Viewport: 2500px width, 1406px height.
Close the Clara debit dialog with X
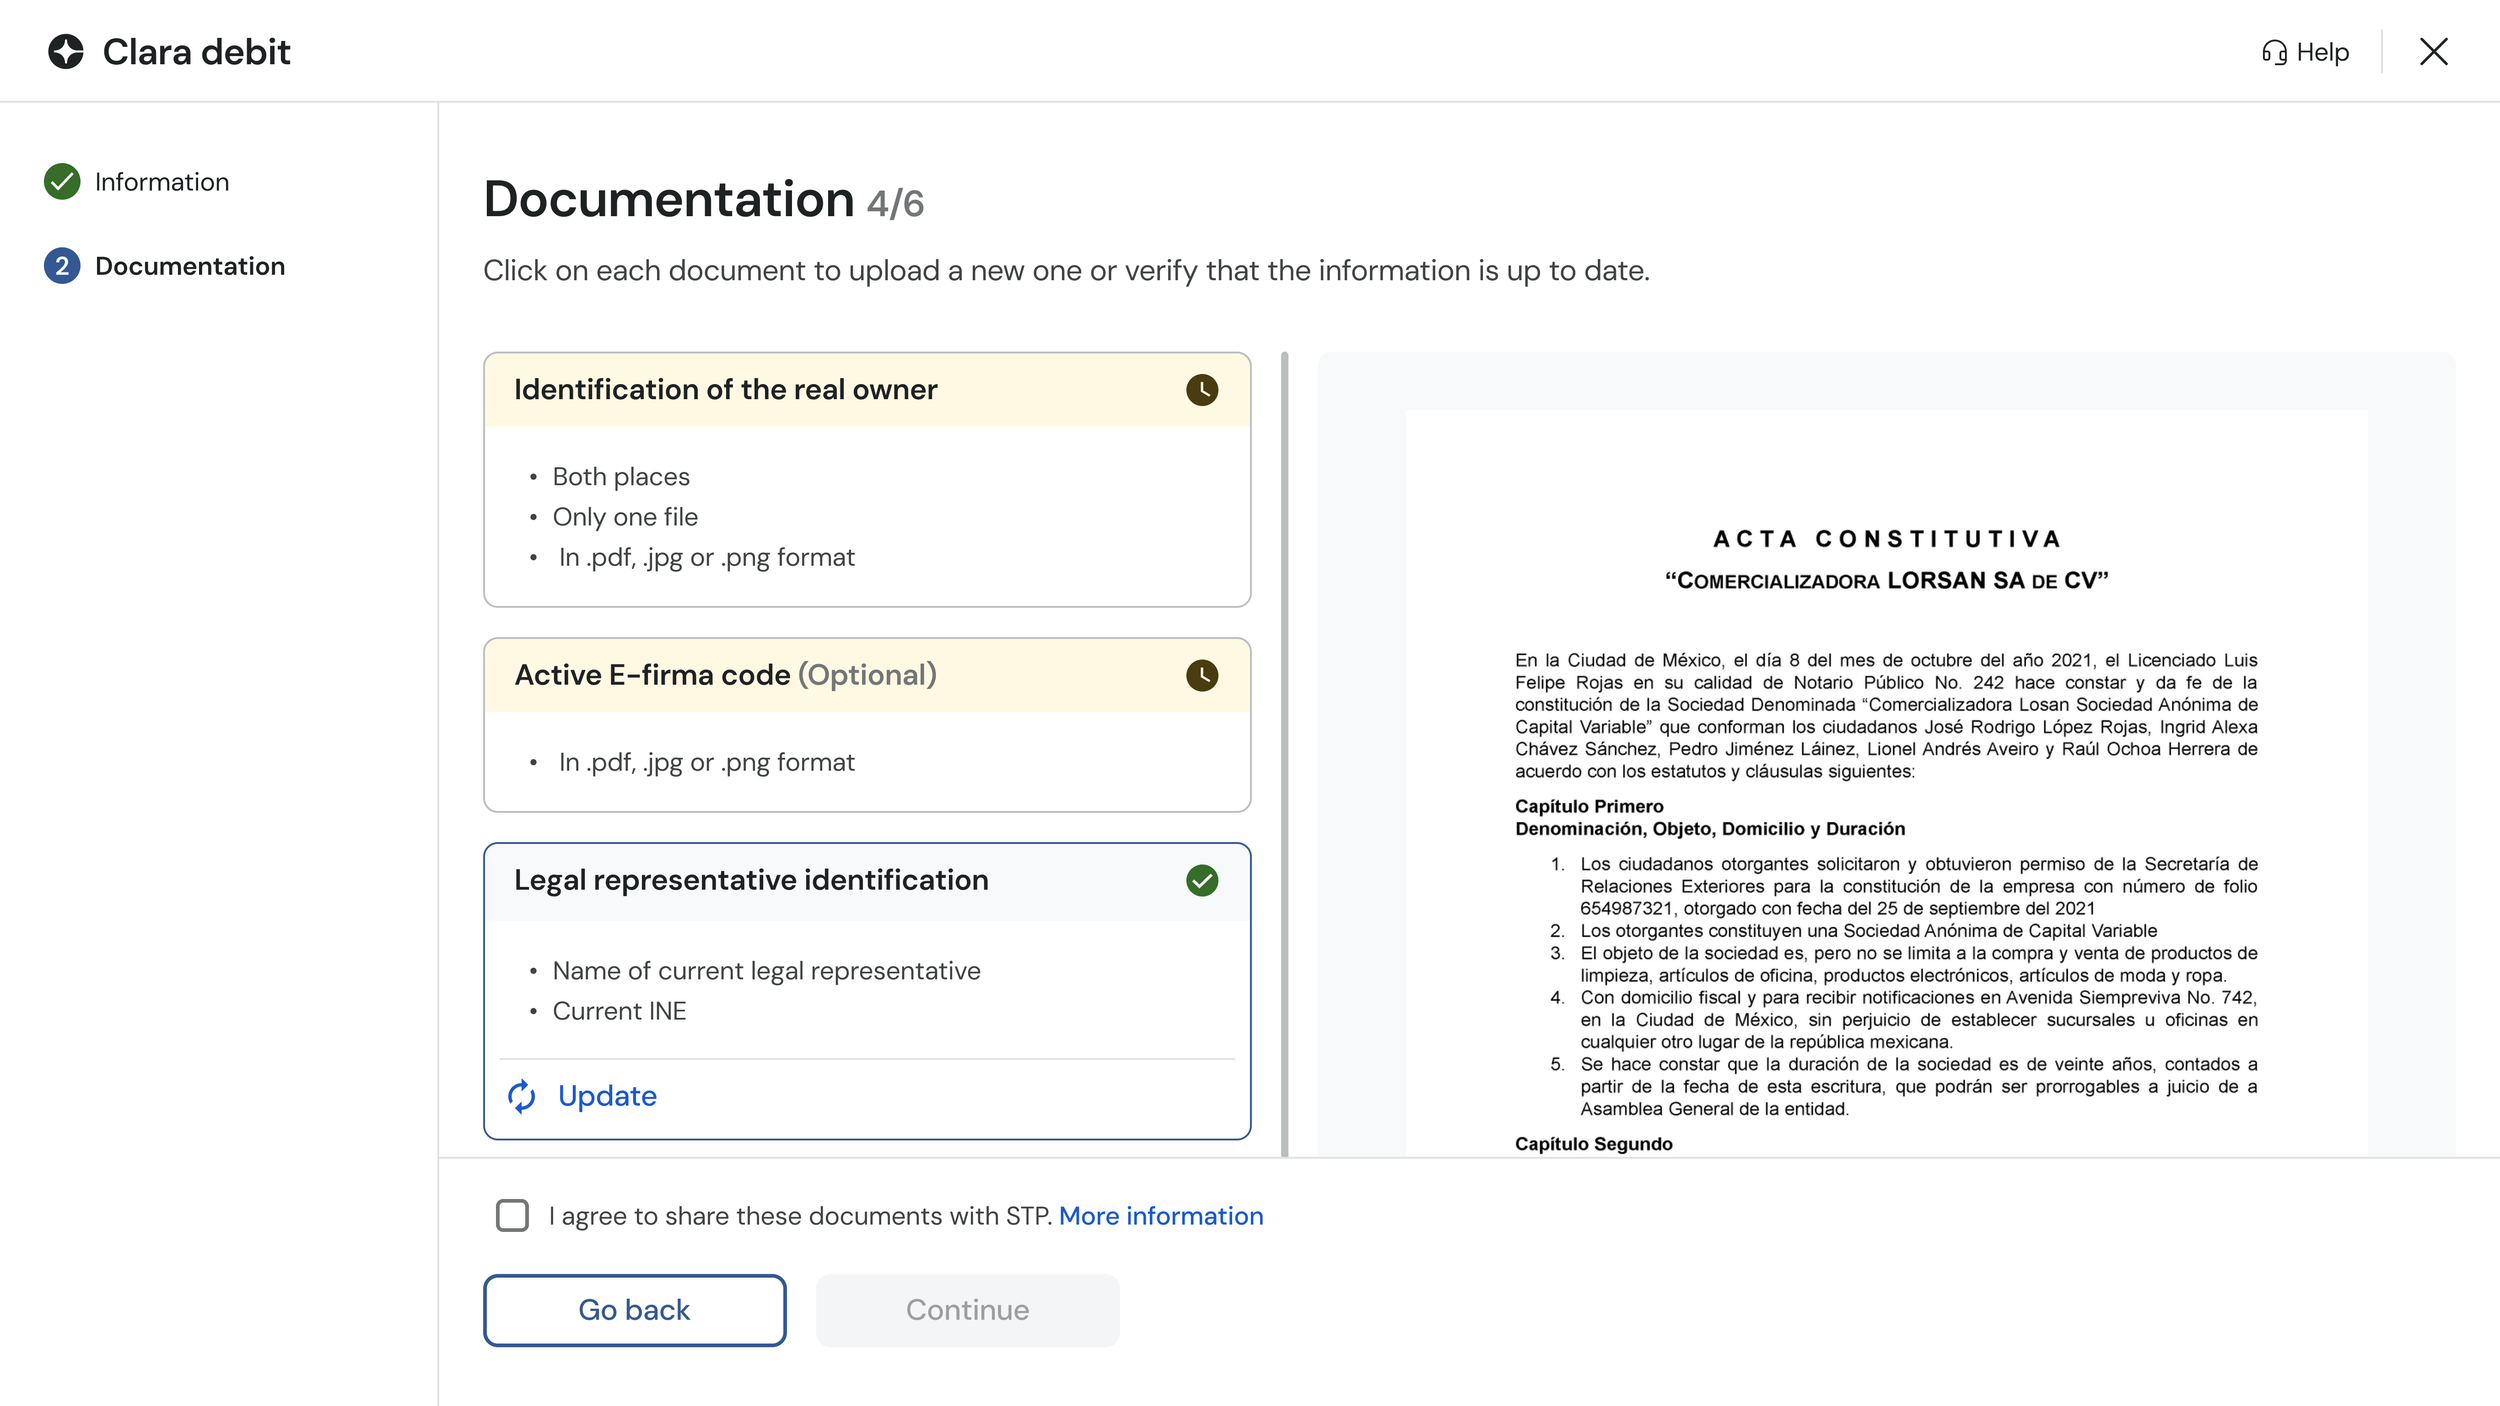(2433, 52)
